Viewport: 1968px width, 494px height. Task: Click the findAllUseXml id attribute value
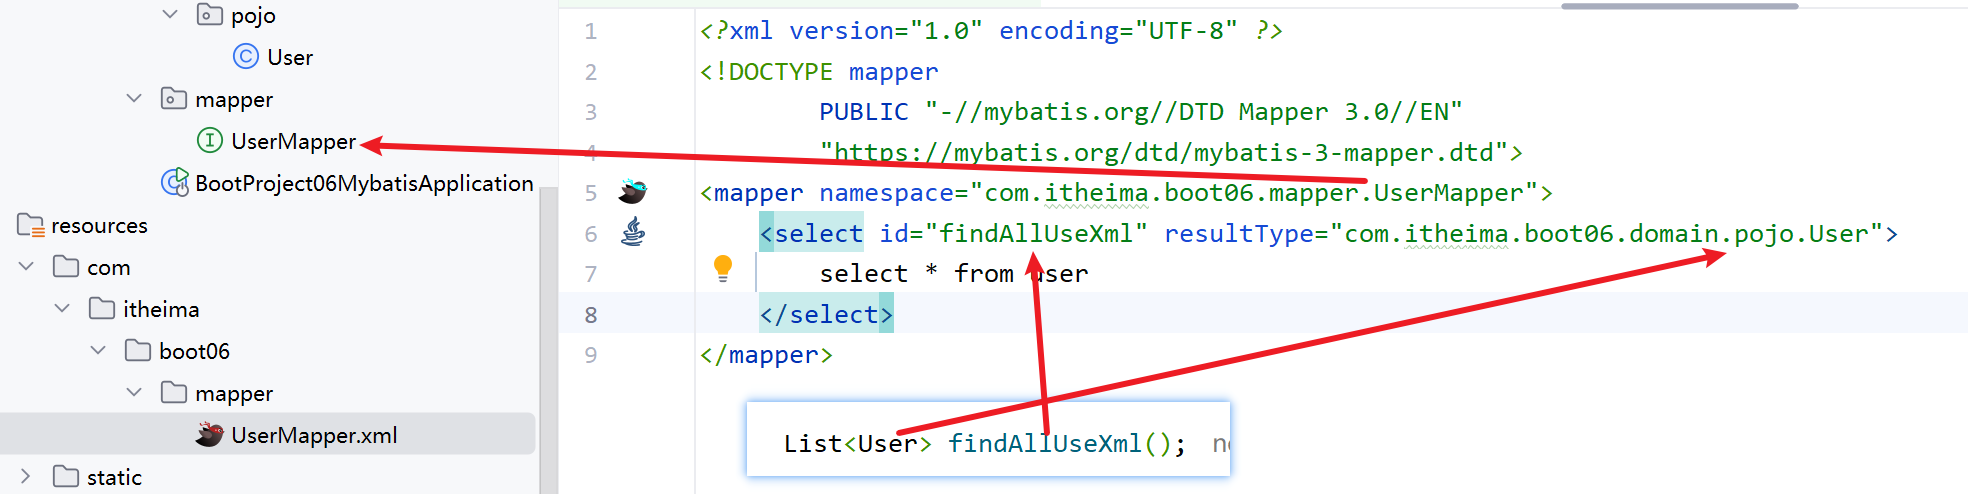pos(1036,234)
